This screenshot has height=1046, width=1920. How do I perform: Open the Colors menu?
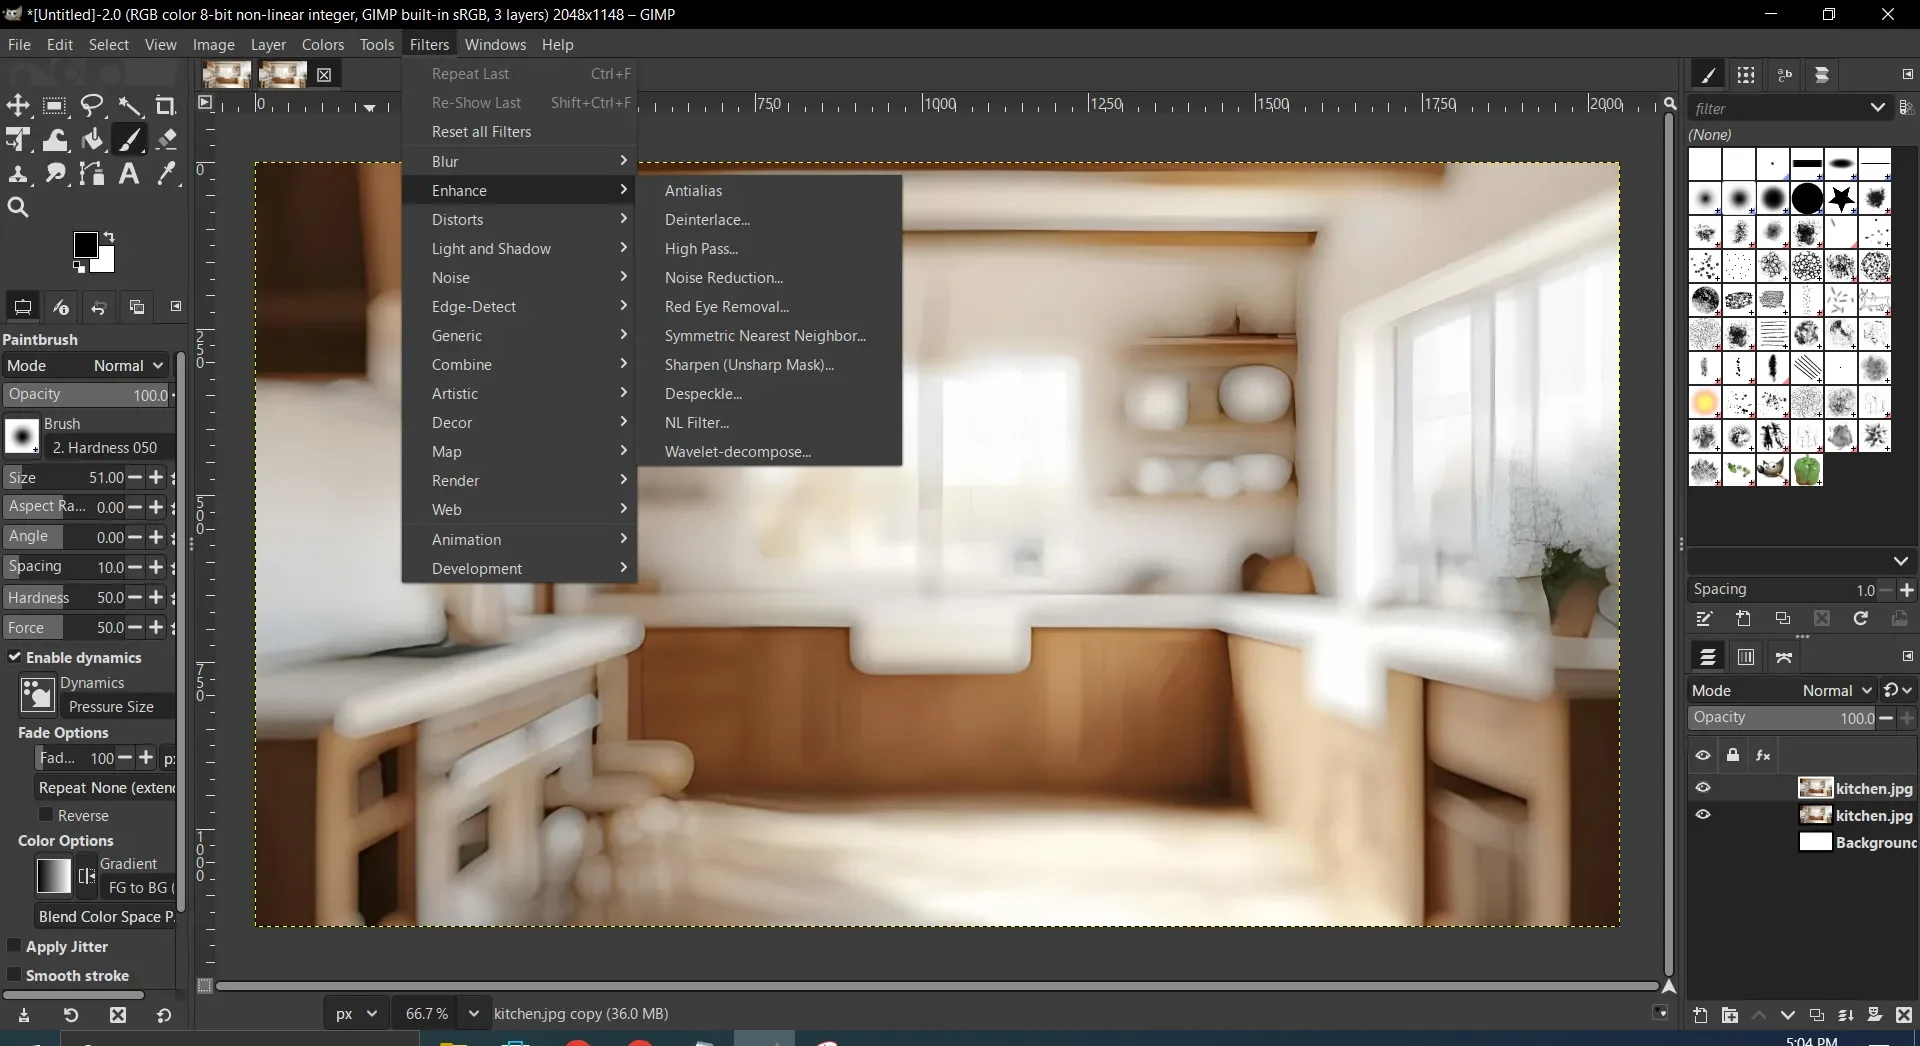(322, 45)
